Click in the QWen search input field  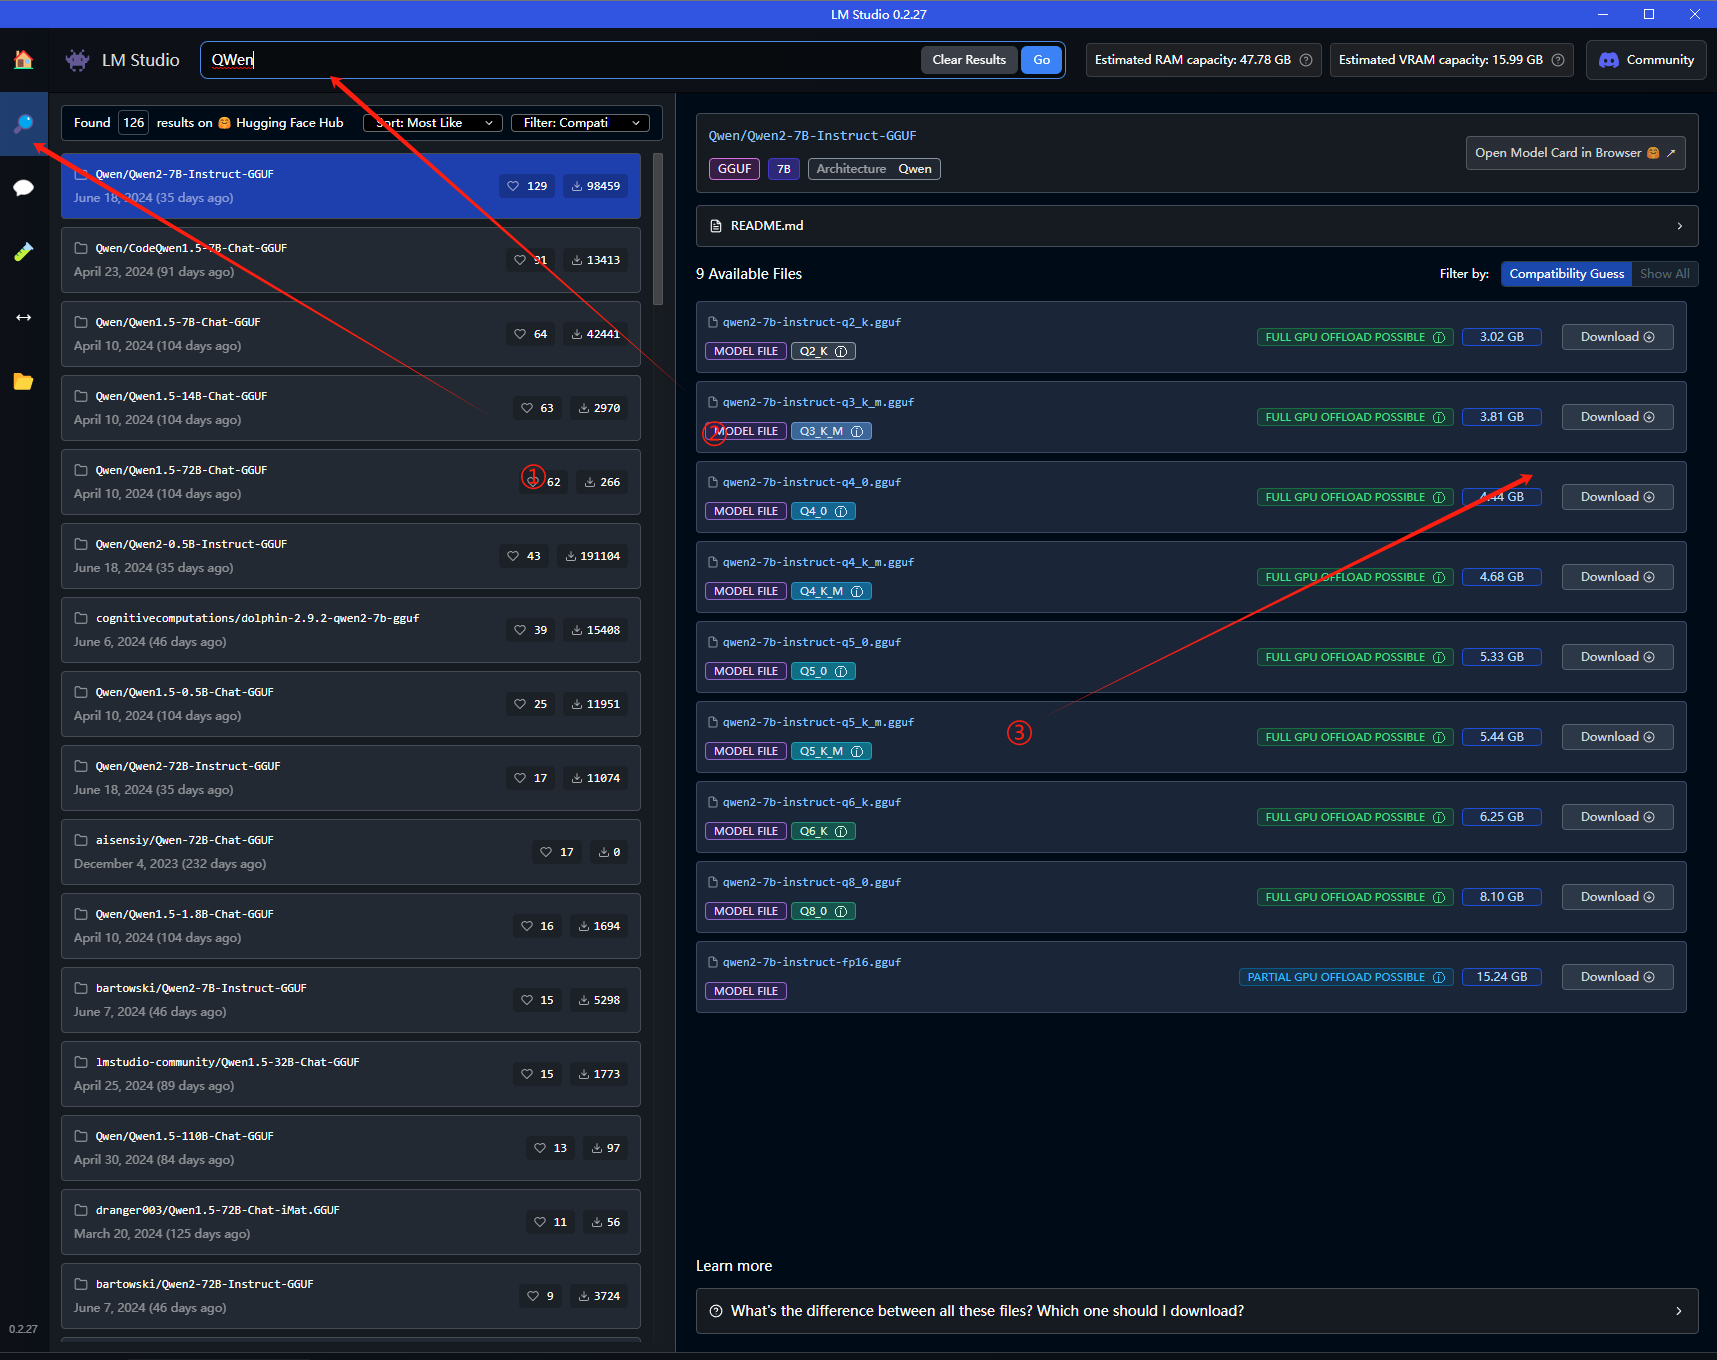click(x=560, y=60)
